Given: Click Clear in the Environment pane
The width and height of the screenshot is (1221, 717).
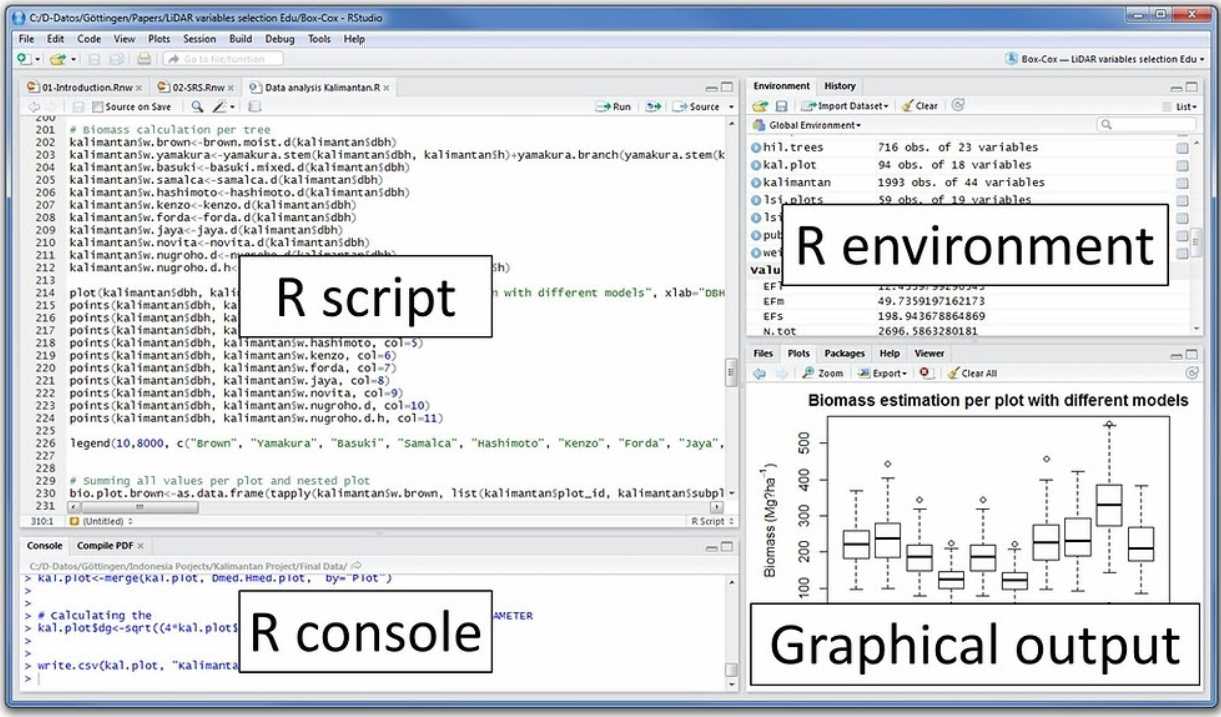Looking at the screenshot, I should pyautogui.click(x=920, y=105).
